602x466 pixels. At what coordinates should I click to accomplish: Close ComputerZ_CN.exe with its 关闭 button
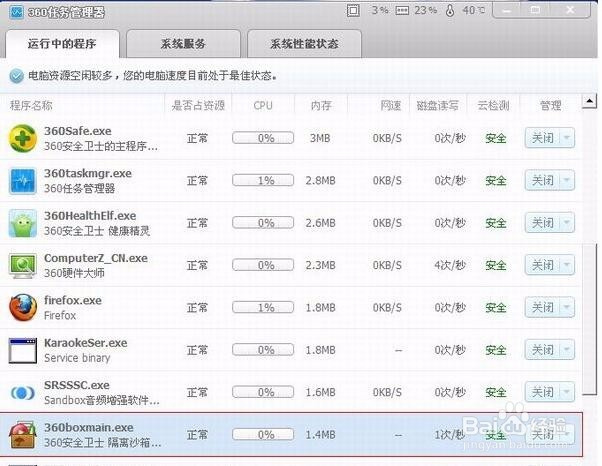[x=542, y=265]
